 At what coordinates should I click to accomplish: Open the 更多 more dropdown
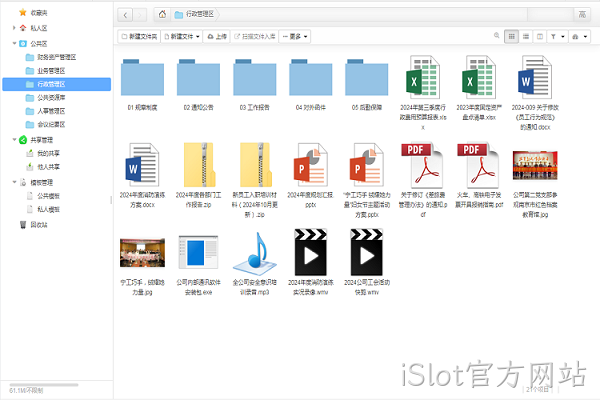tap(295, 37)
